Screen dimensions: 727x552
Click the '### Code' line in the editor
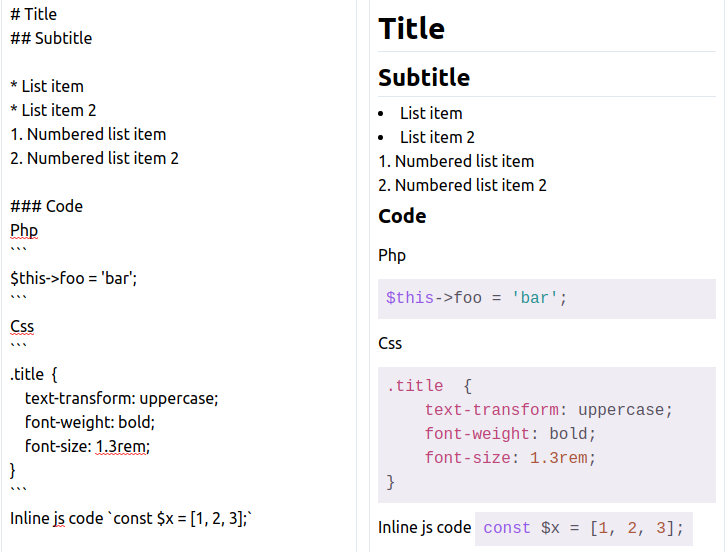tap(47, 206)
